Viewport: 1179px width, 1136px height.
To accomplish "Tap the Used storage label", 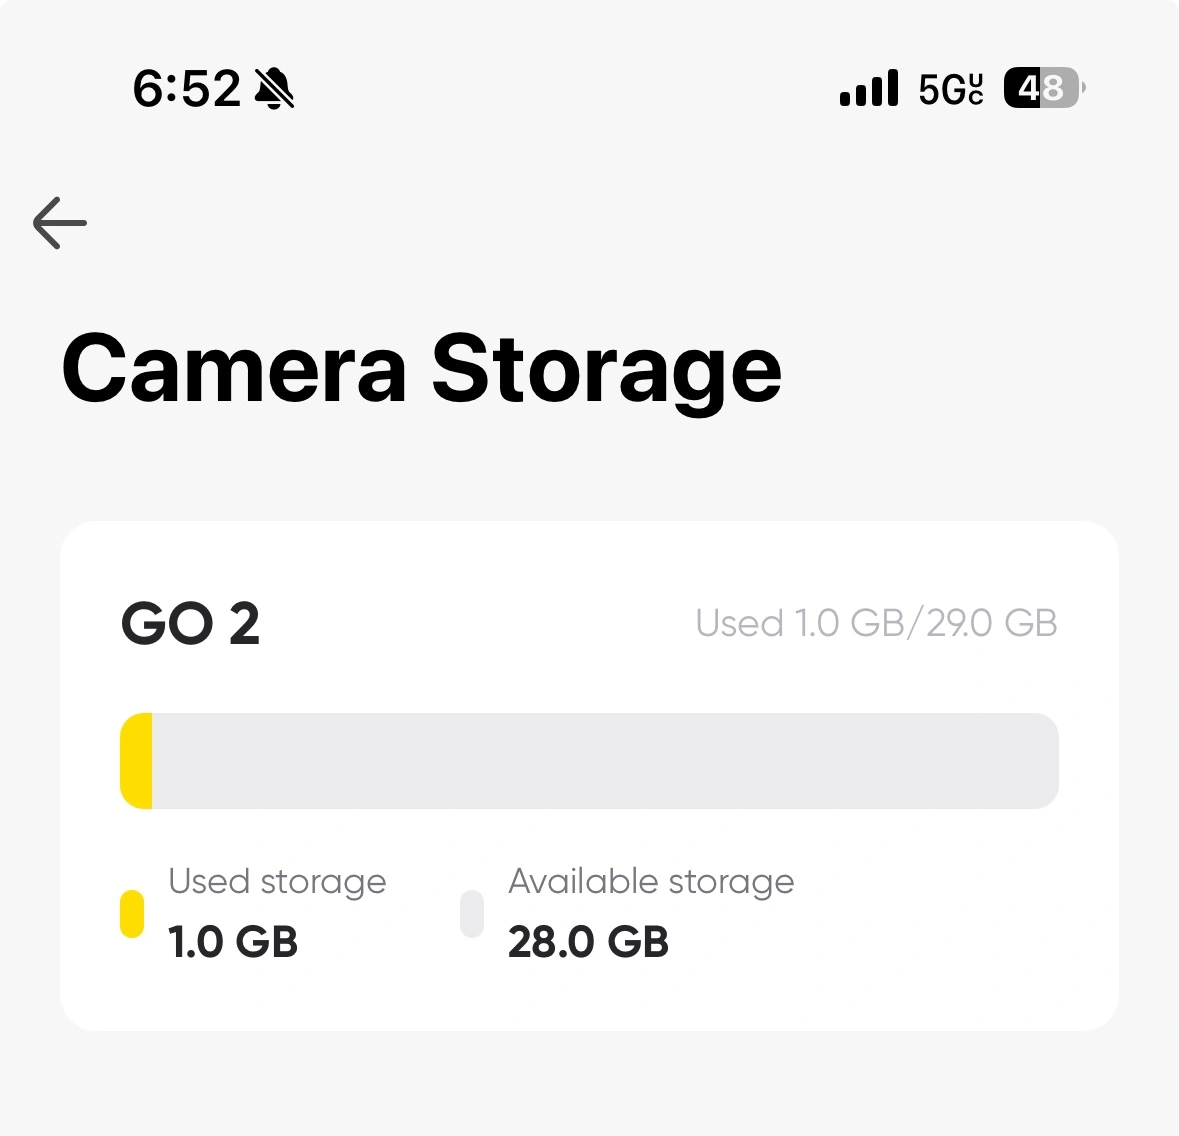I will [277, 881].
